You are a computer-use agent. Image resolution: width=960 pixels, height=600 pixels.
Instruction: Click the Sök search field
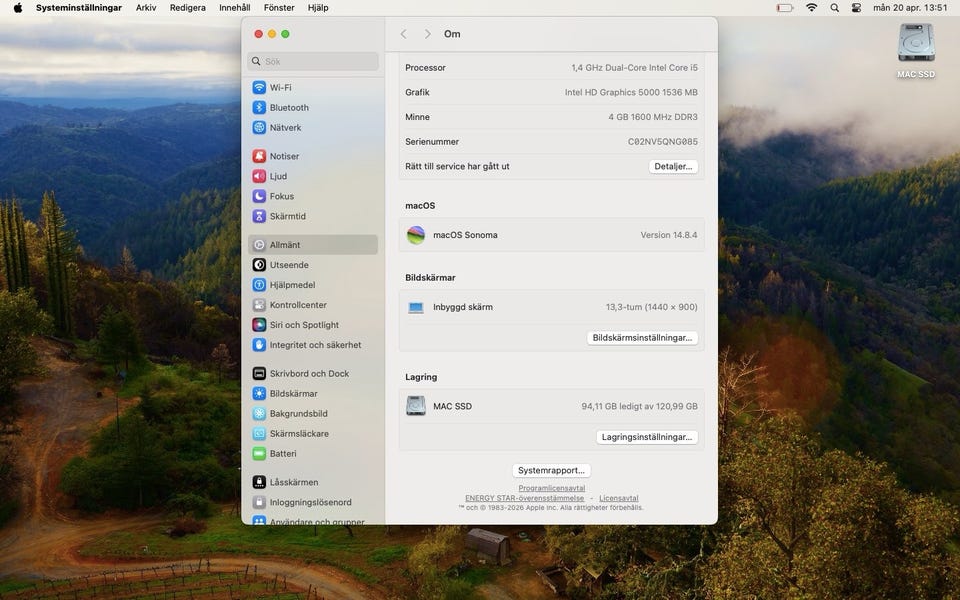point(313,61)
